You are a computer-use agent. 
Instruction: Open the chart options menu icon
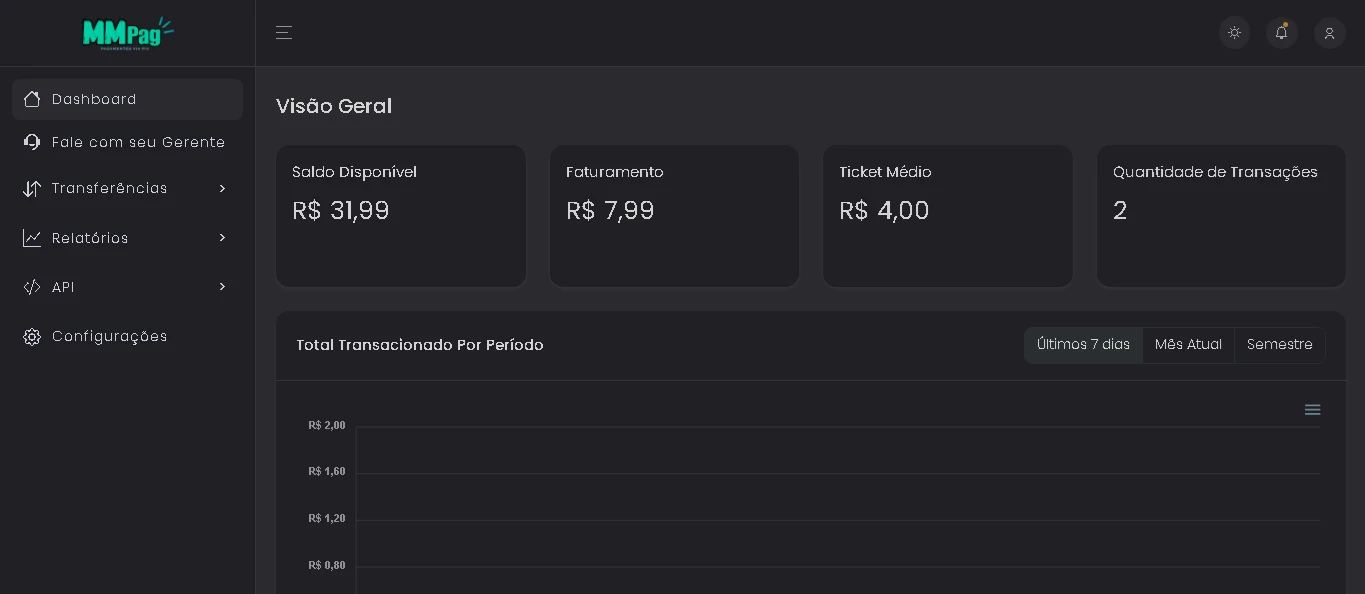(1312, 410)
